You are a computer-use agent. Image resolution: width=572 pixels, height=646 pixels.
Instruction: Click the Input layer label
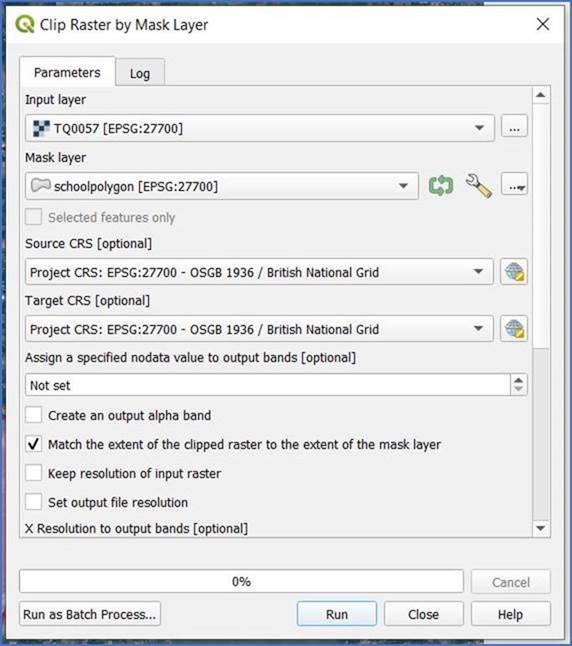[x=55, y=100]
